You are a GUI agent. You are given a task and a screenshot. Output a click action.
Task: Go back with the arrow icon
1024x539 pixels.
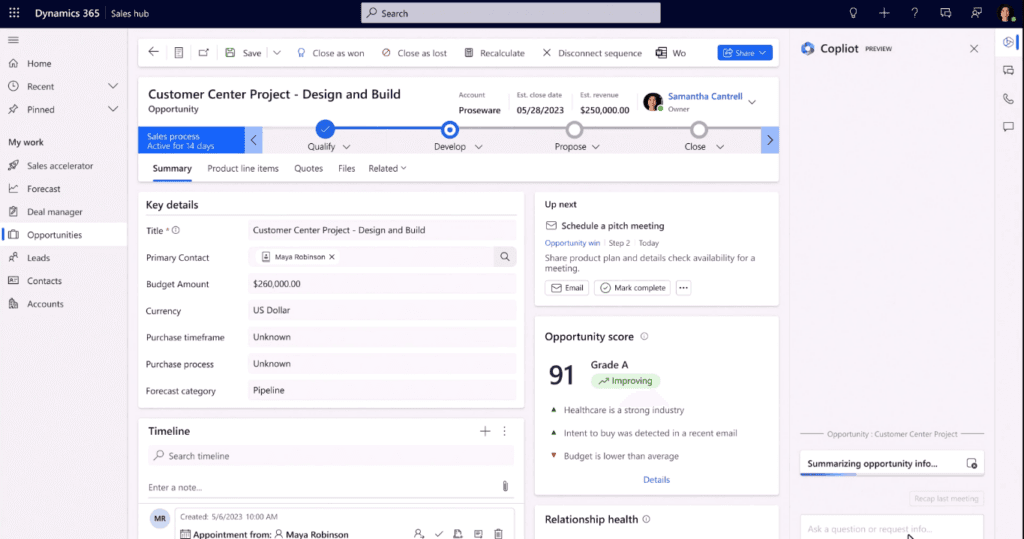tap(153, 52)
